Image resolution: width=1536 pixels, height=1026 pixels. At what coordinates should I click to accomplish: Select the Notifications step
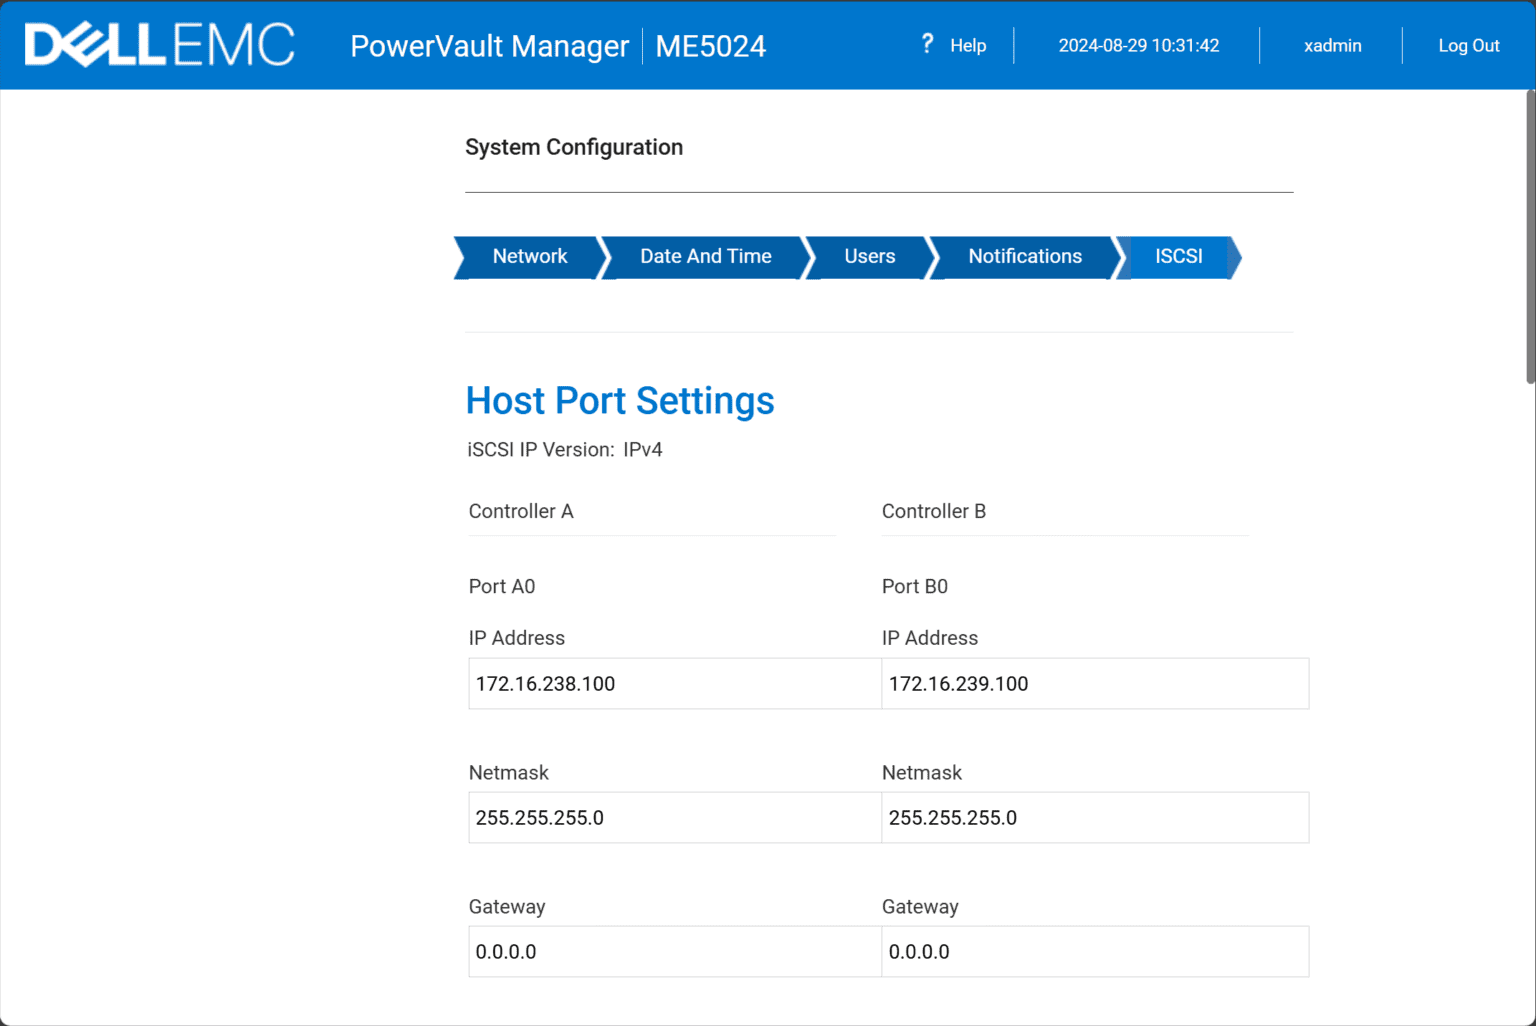(1024, 257)
